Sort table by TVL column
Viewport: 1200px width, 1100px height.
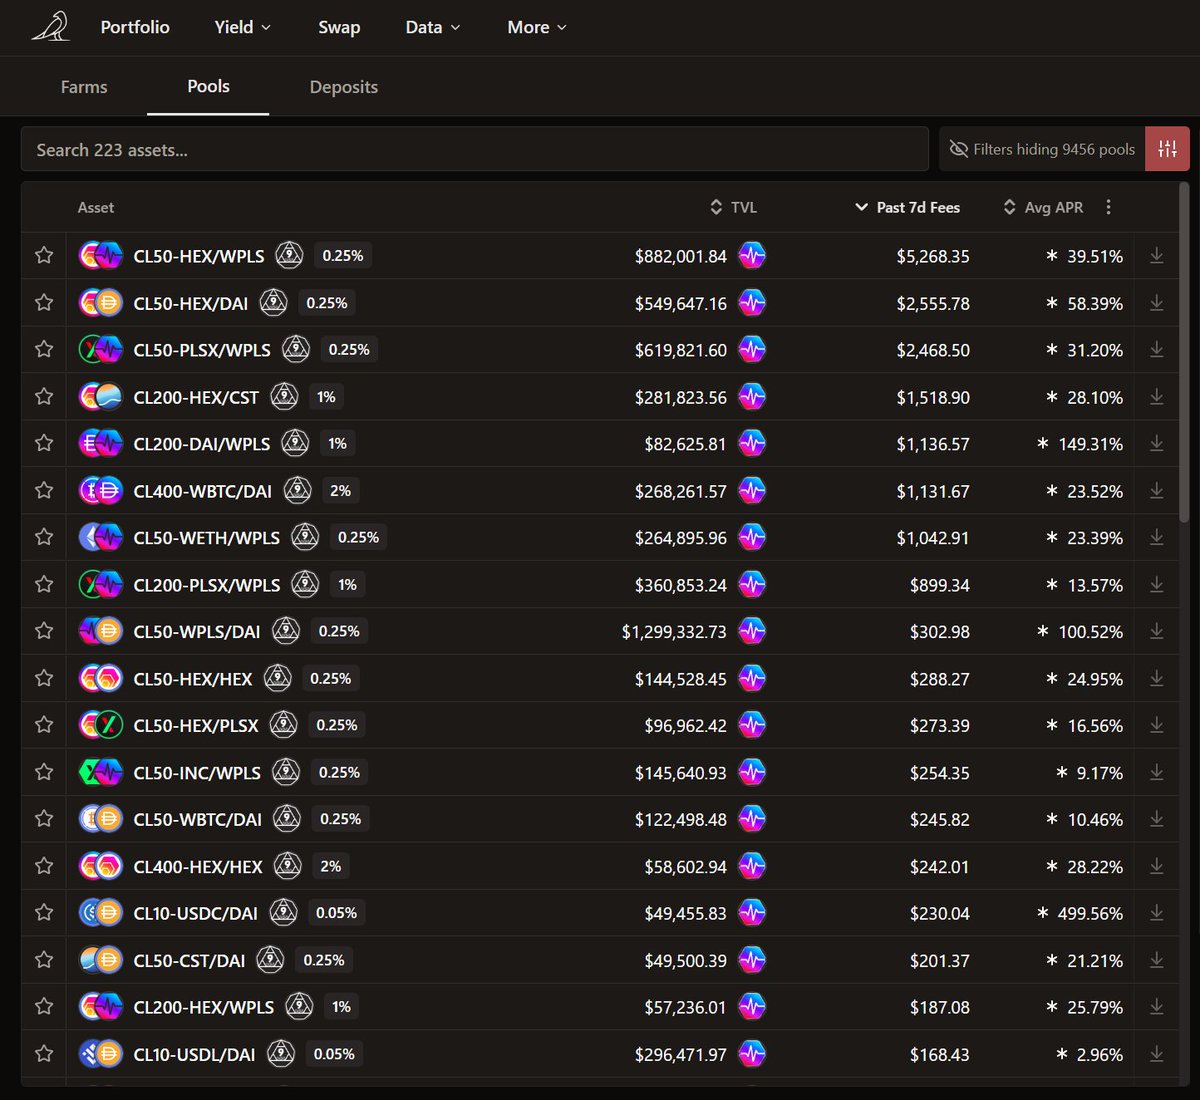coord(733,207)
